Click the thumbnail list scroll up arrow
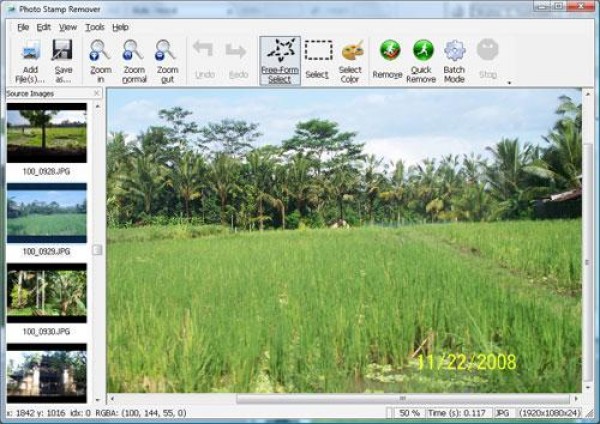Viewport: 600px width, 424px height. point(98,106)
